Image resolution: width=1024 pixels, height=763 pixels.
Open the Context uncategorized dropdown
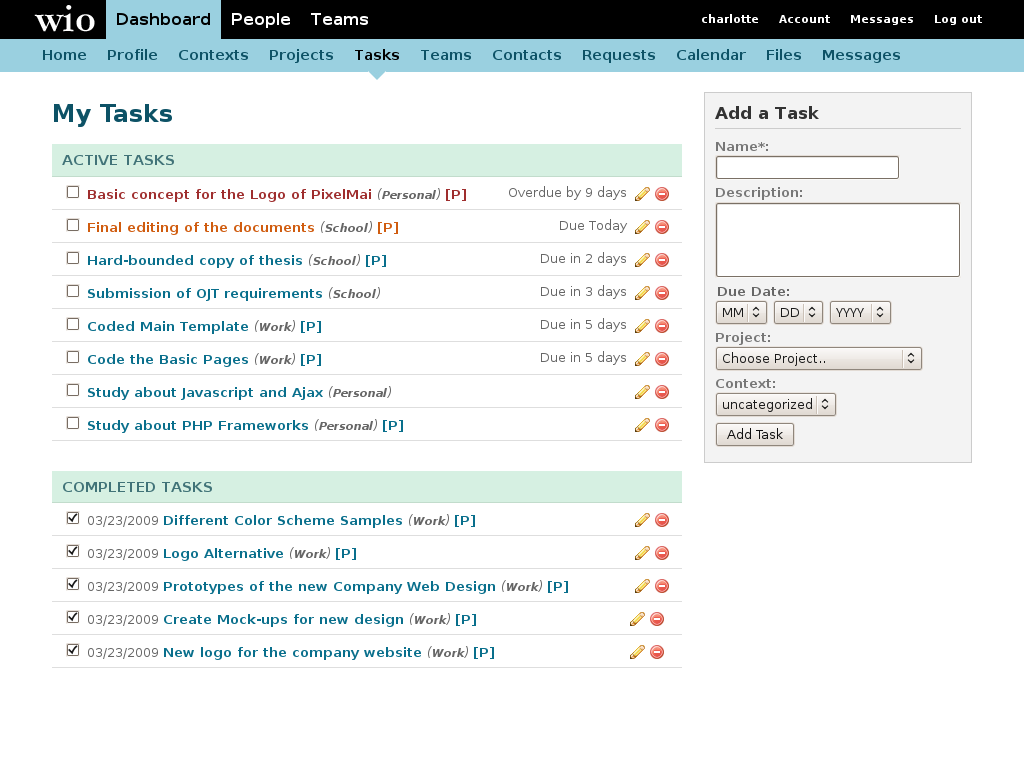click(776, 404)
